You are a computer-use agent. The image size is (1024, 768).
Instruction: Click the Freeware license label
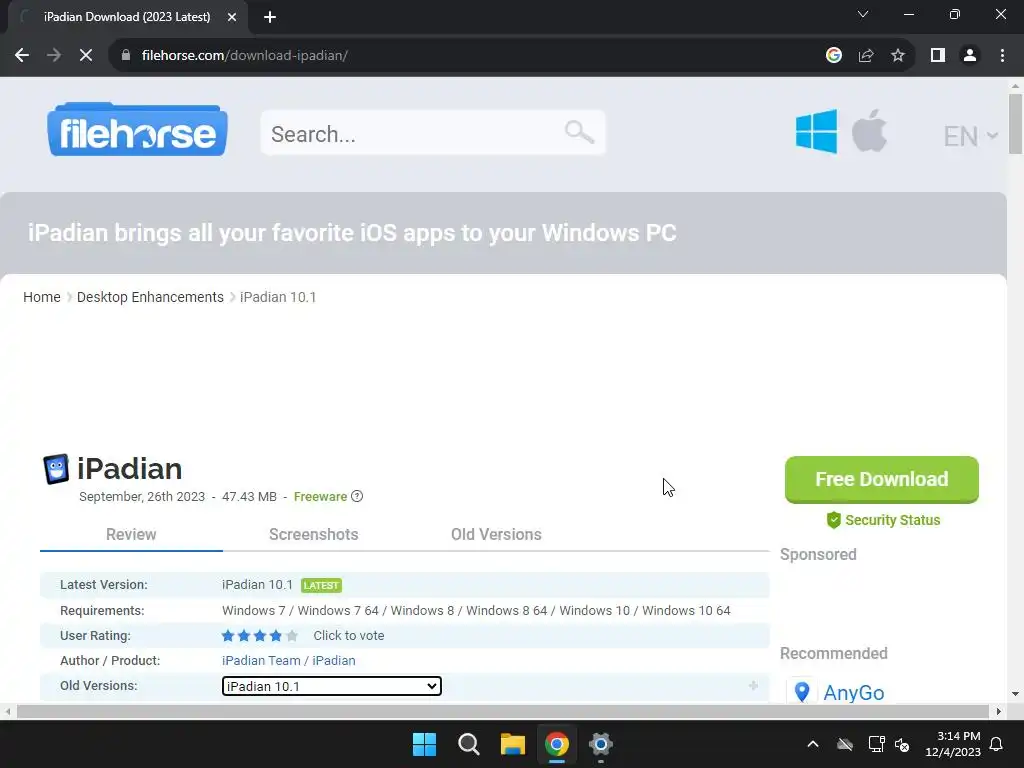[320, 496]
